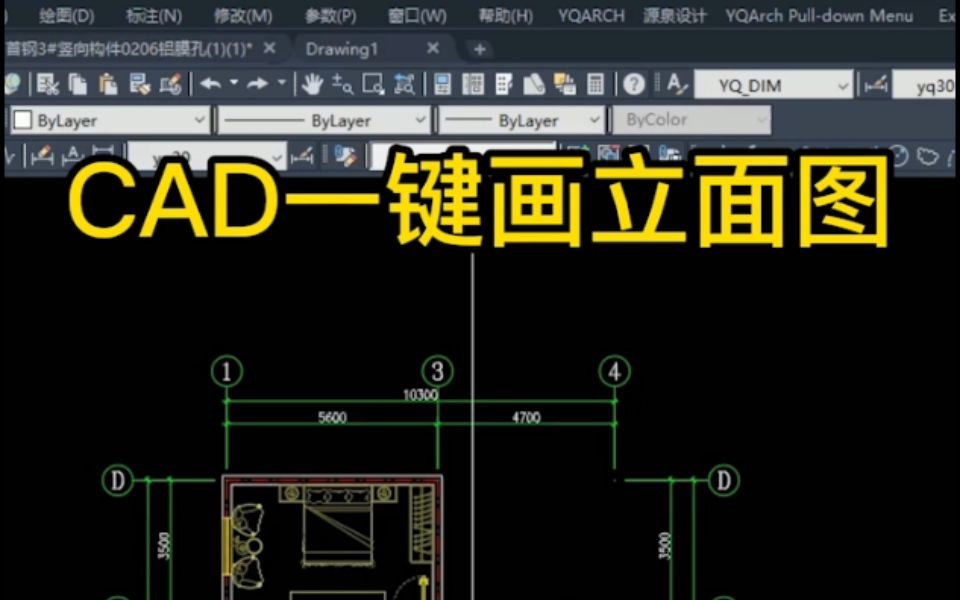Click the dimension style icon near YQ_DIM

[x=877, y=86]
